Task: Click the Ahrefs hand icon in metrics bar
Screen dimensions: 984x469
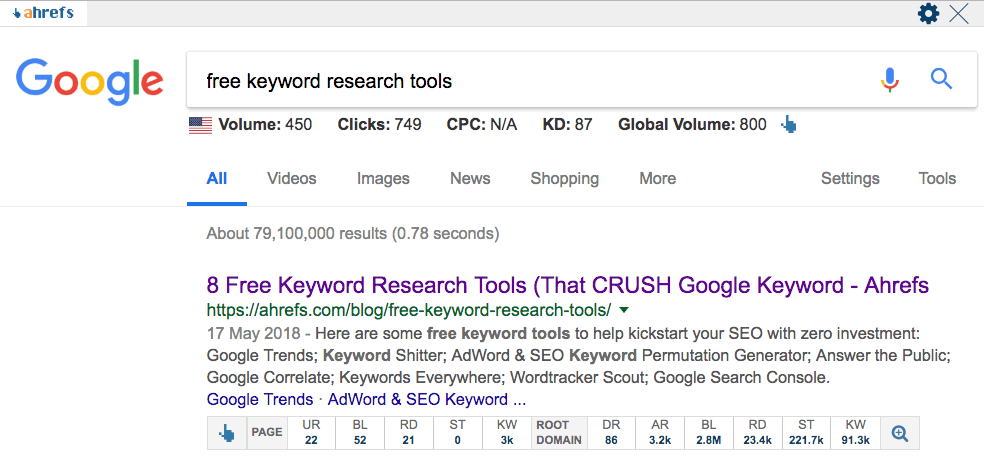Action: pyautogui.click(x=226, y=433)
